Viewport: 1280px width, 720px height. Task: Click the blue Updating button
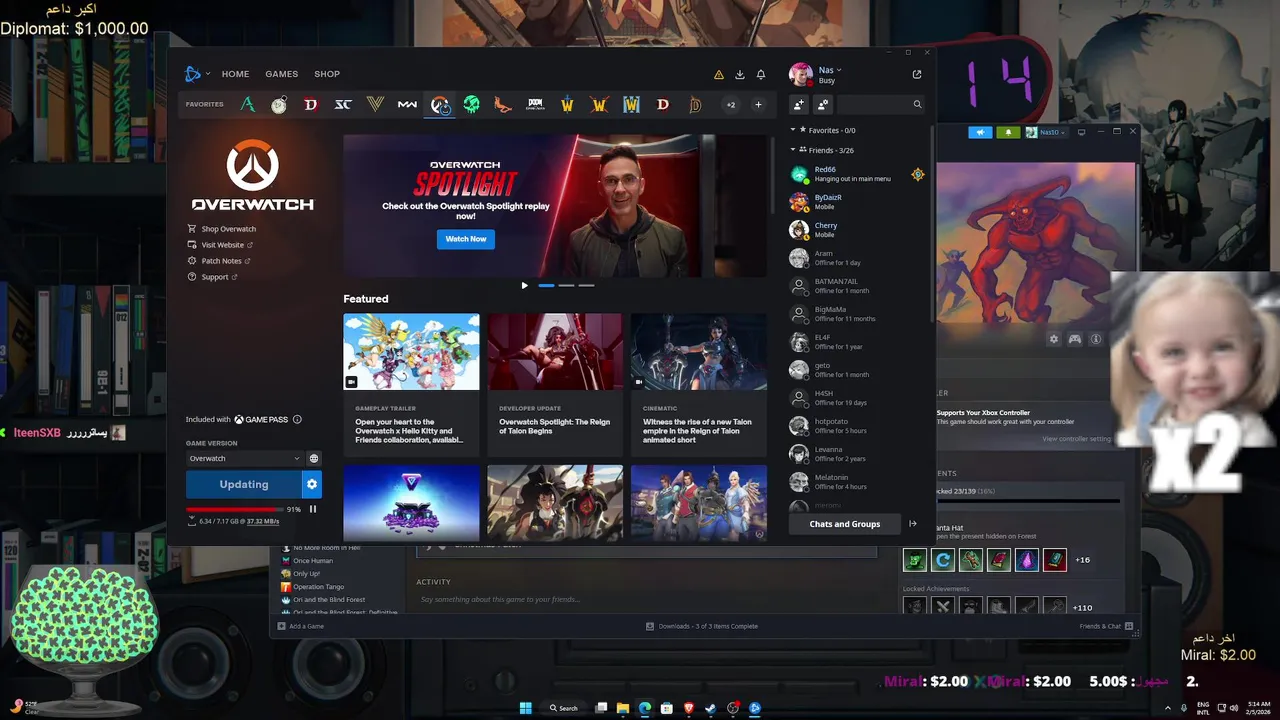point(244,484)
